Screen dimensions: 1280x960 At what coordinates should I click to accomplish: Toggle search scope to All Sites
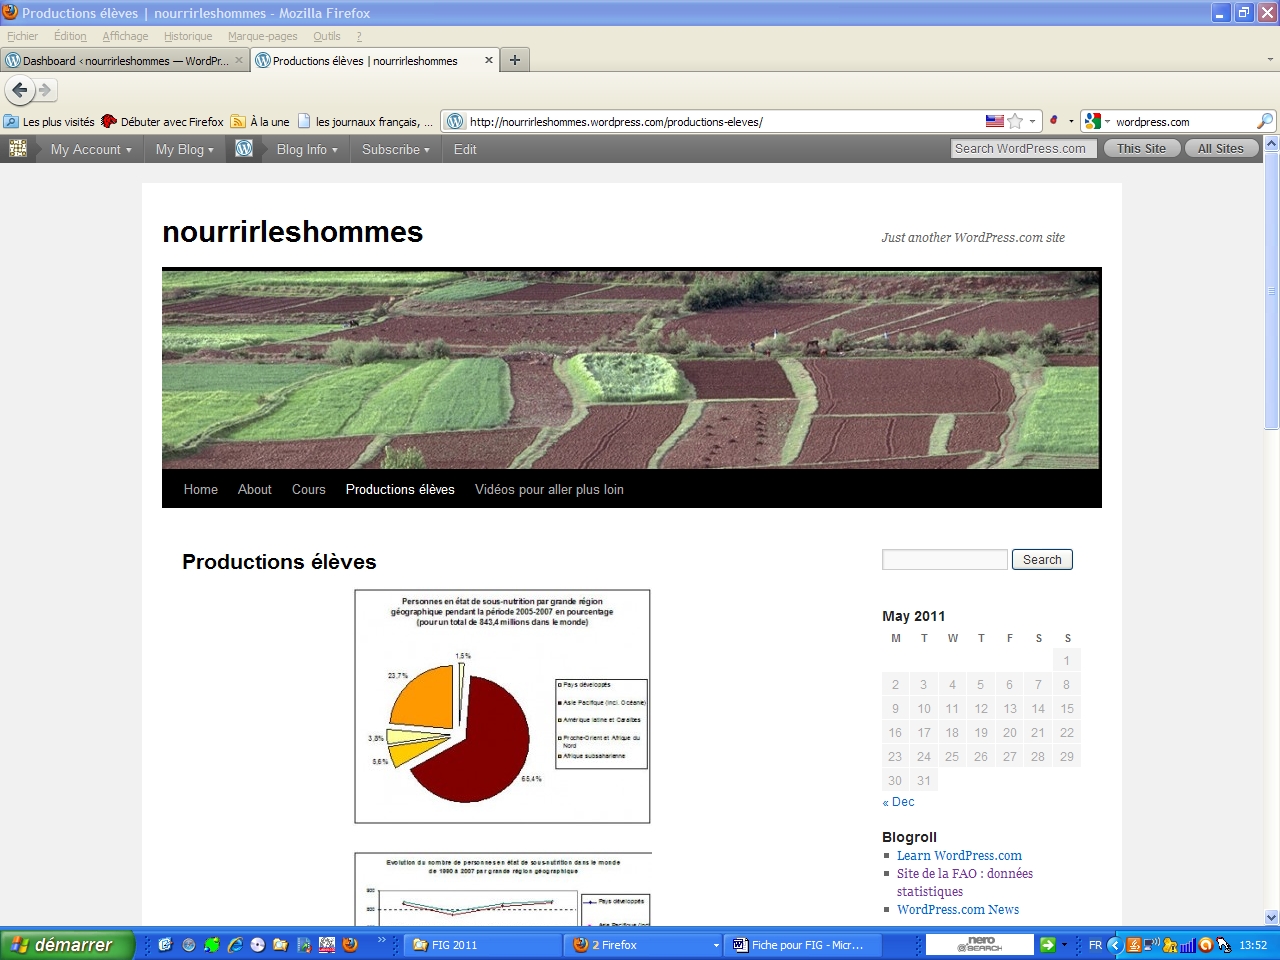pos(1220,148)
